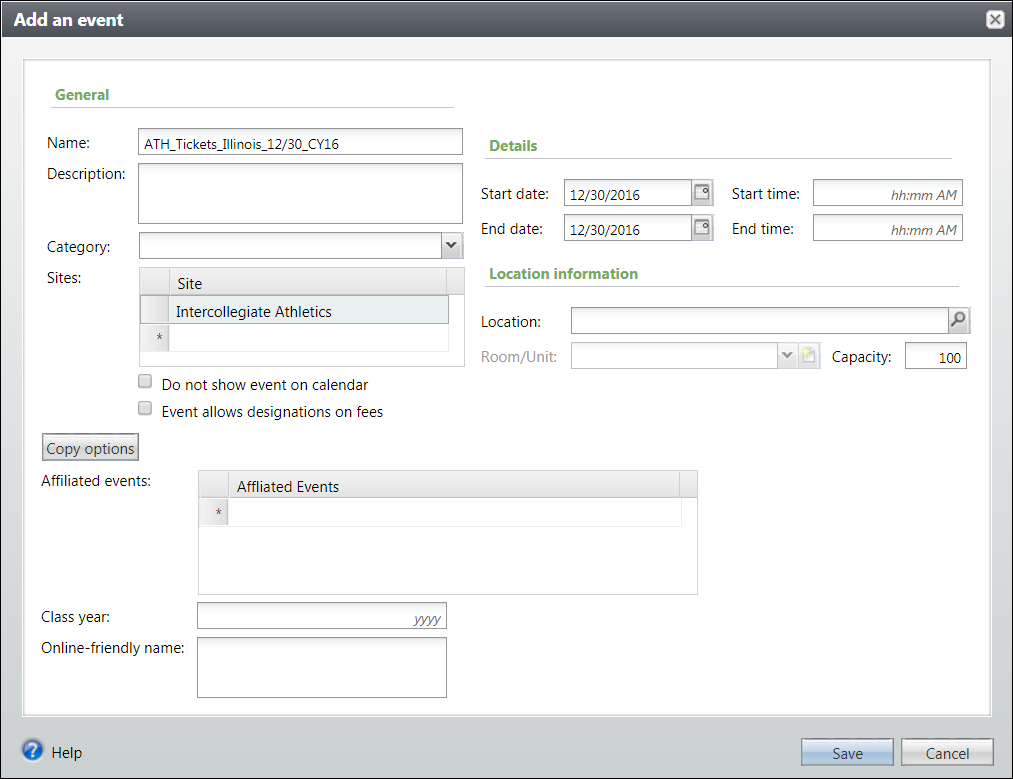Click the Name text field
Image resolution: width=1013 pixels, height=779 pixels.
[300, 143]
